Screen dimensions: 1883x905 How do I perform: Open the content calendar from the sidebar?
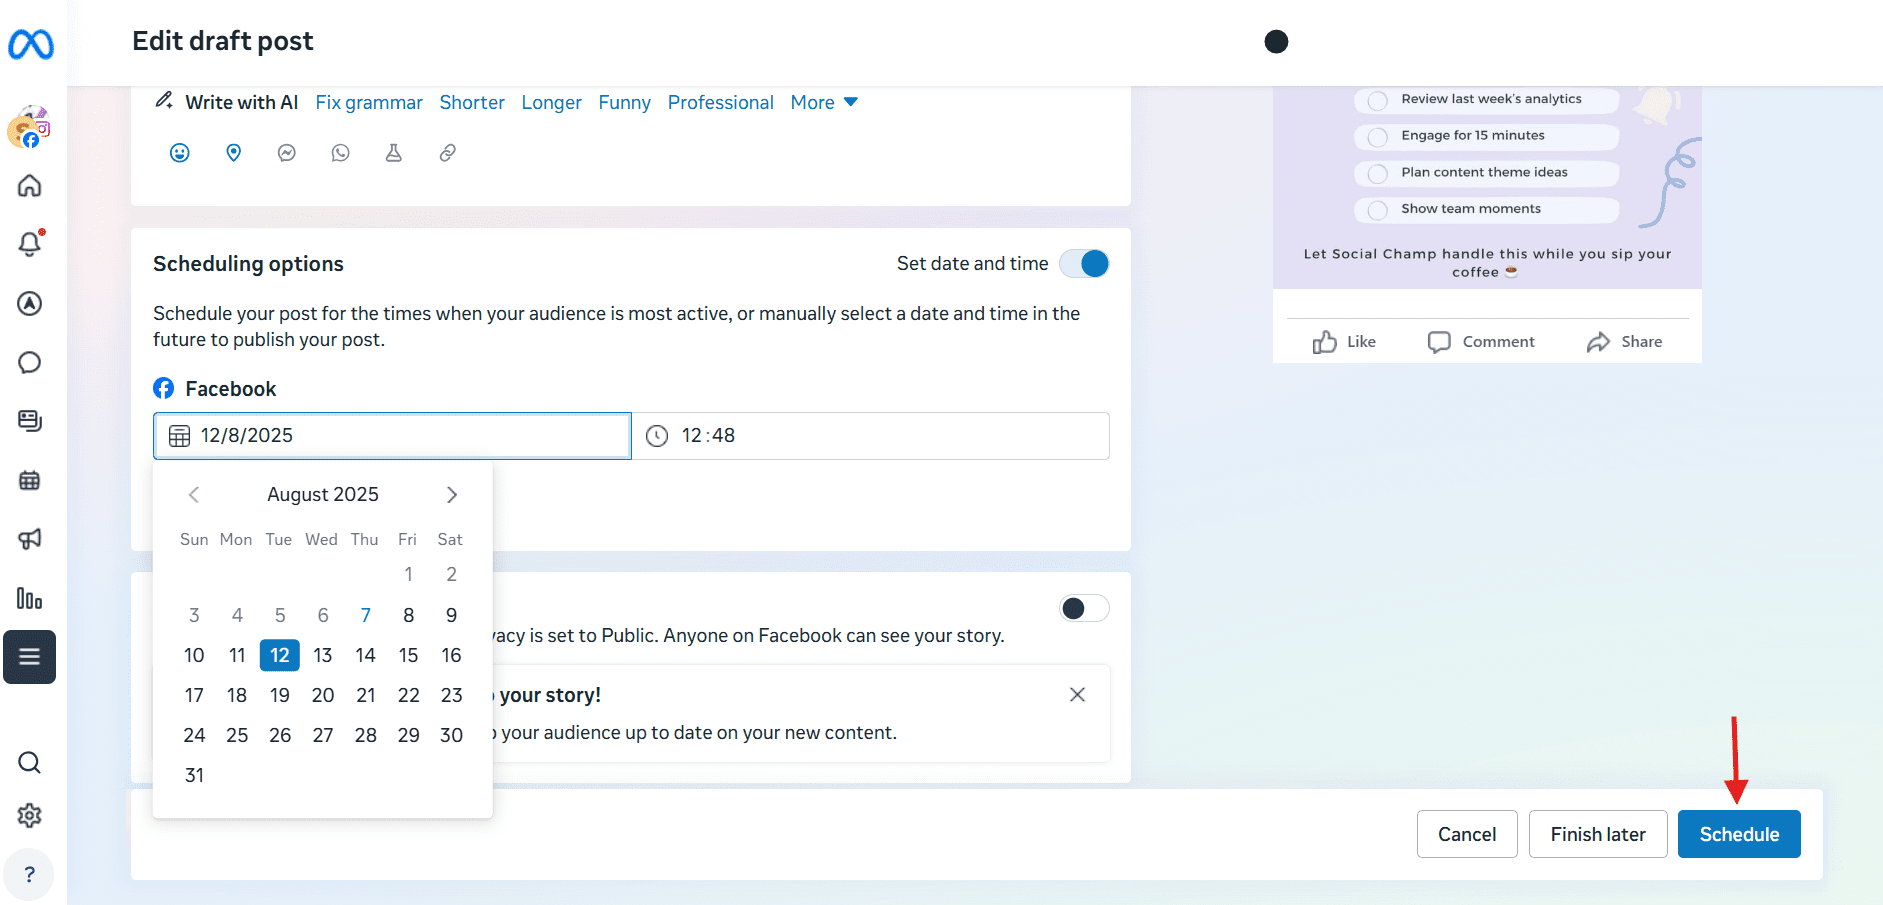(x=29, y=480)
